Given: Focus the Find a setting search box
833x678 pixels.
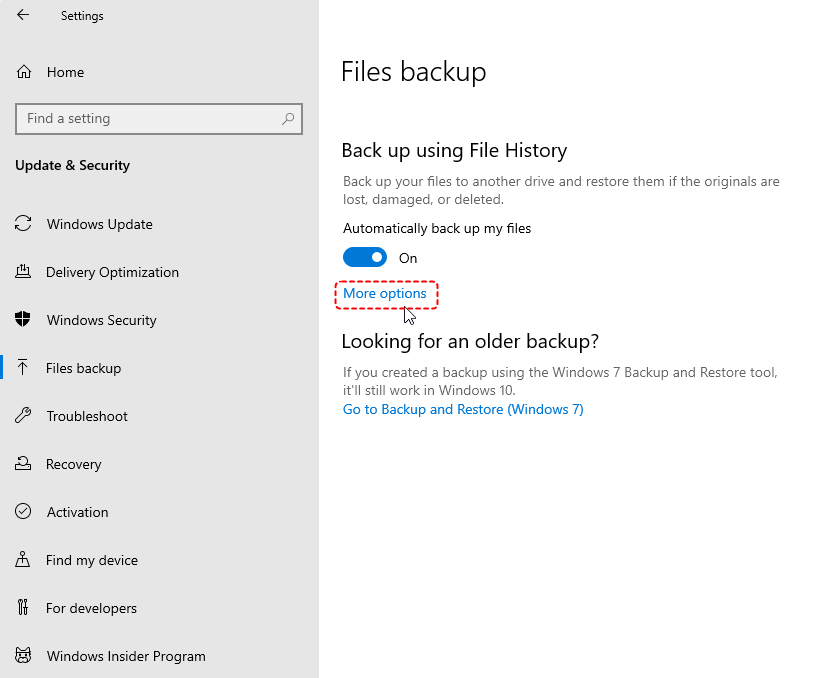Looking at the screenshot, I should tap(159, 118).
